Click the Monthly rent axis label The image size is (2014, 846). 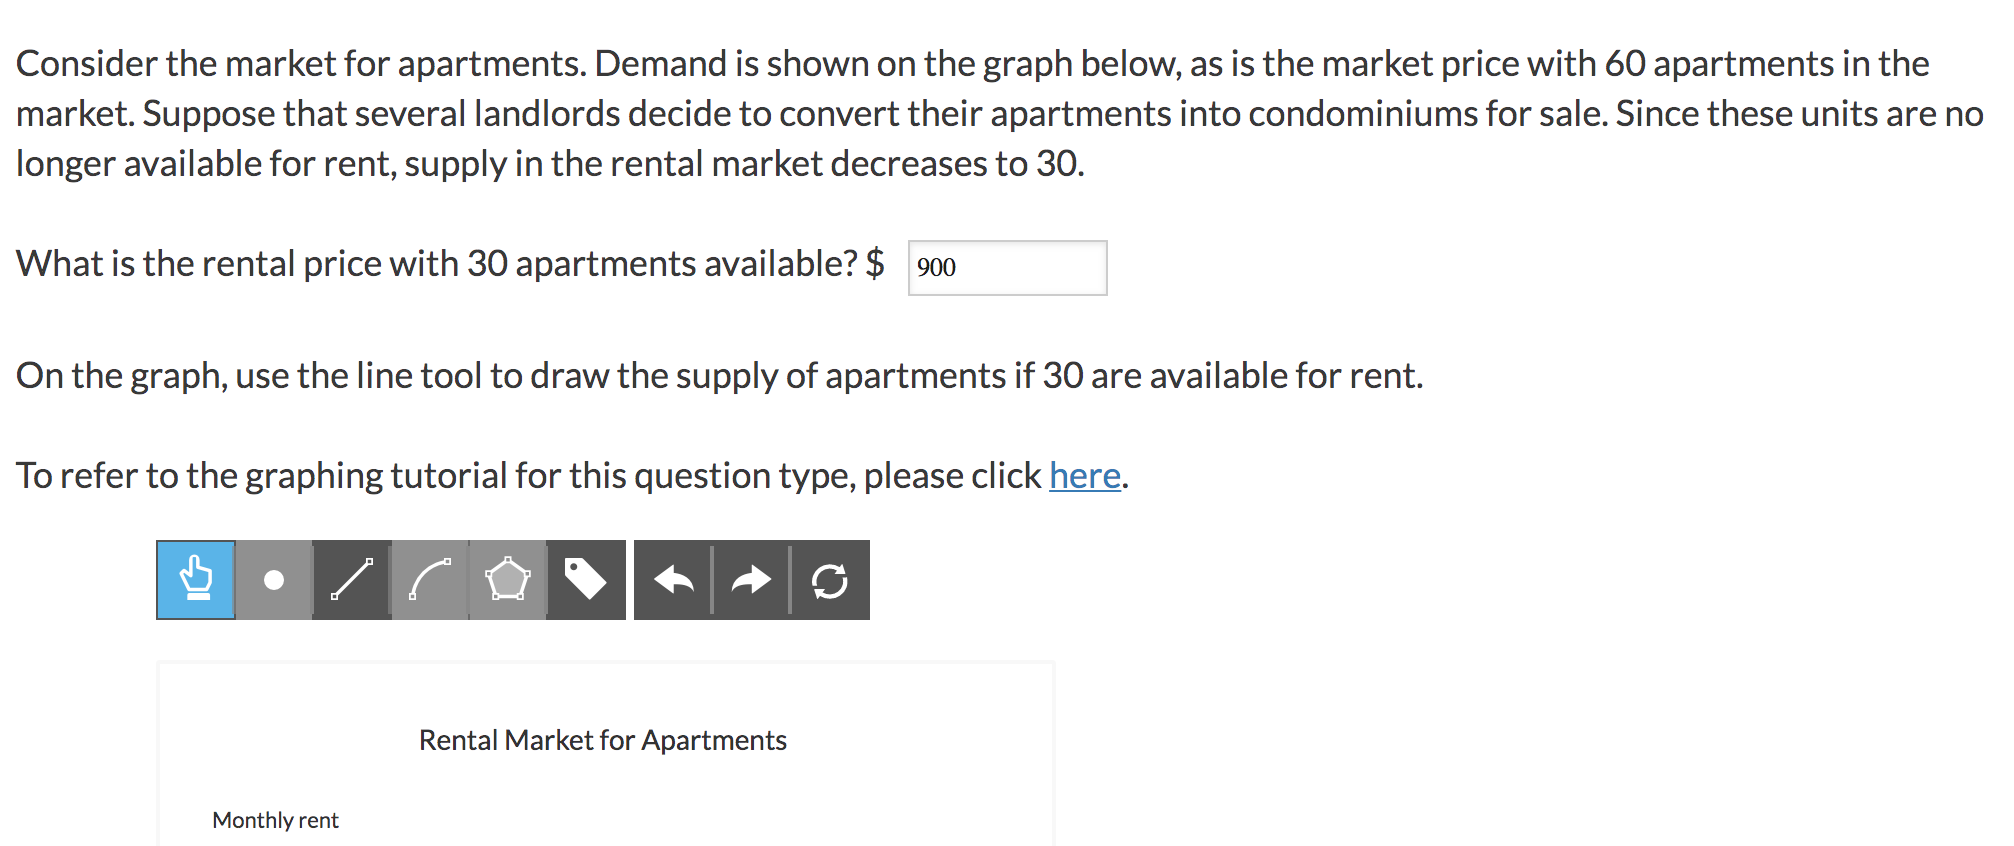point(274,820)
